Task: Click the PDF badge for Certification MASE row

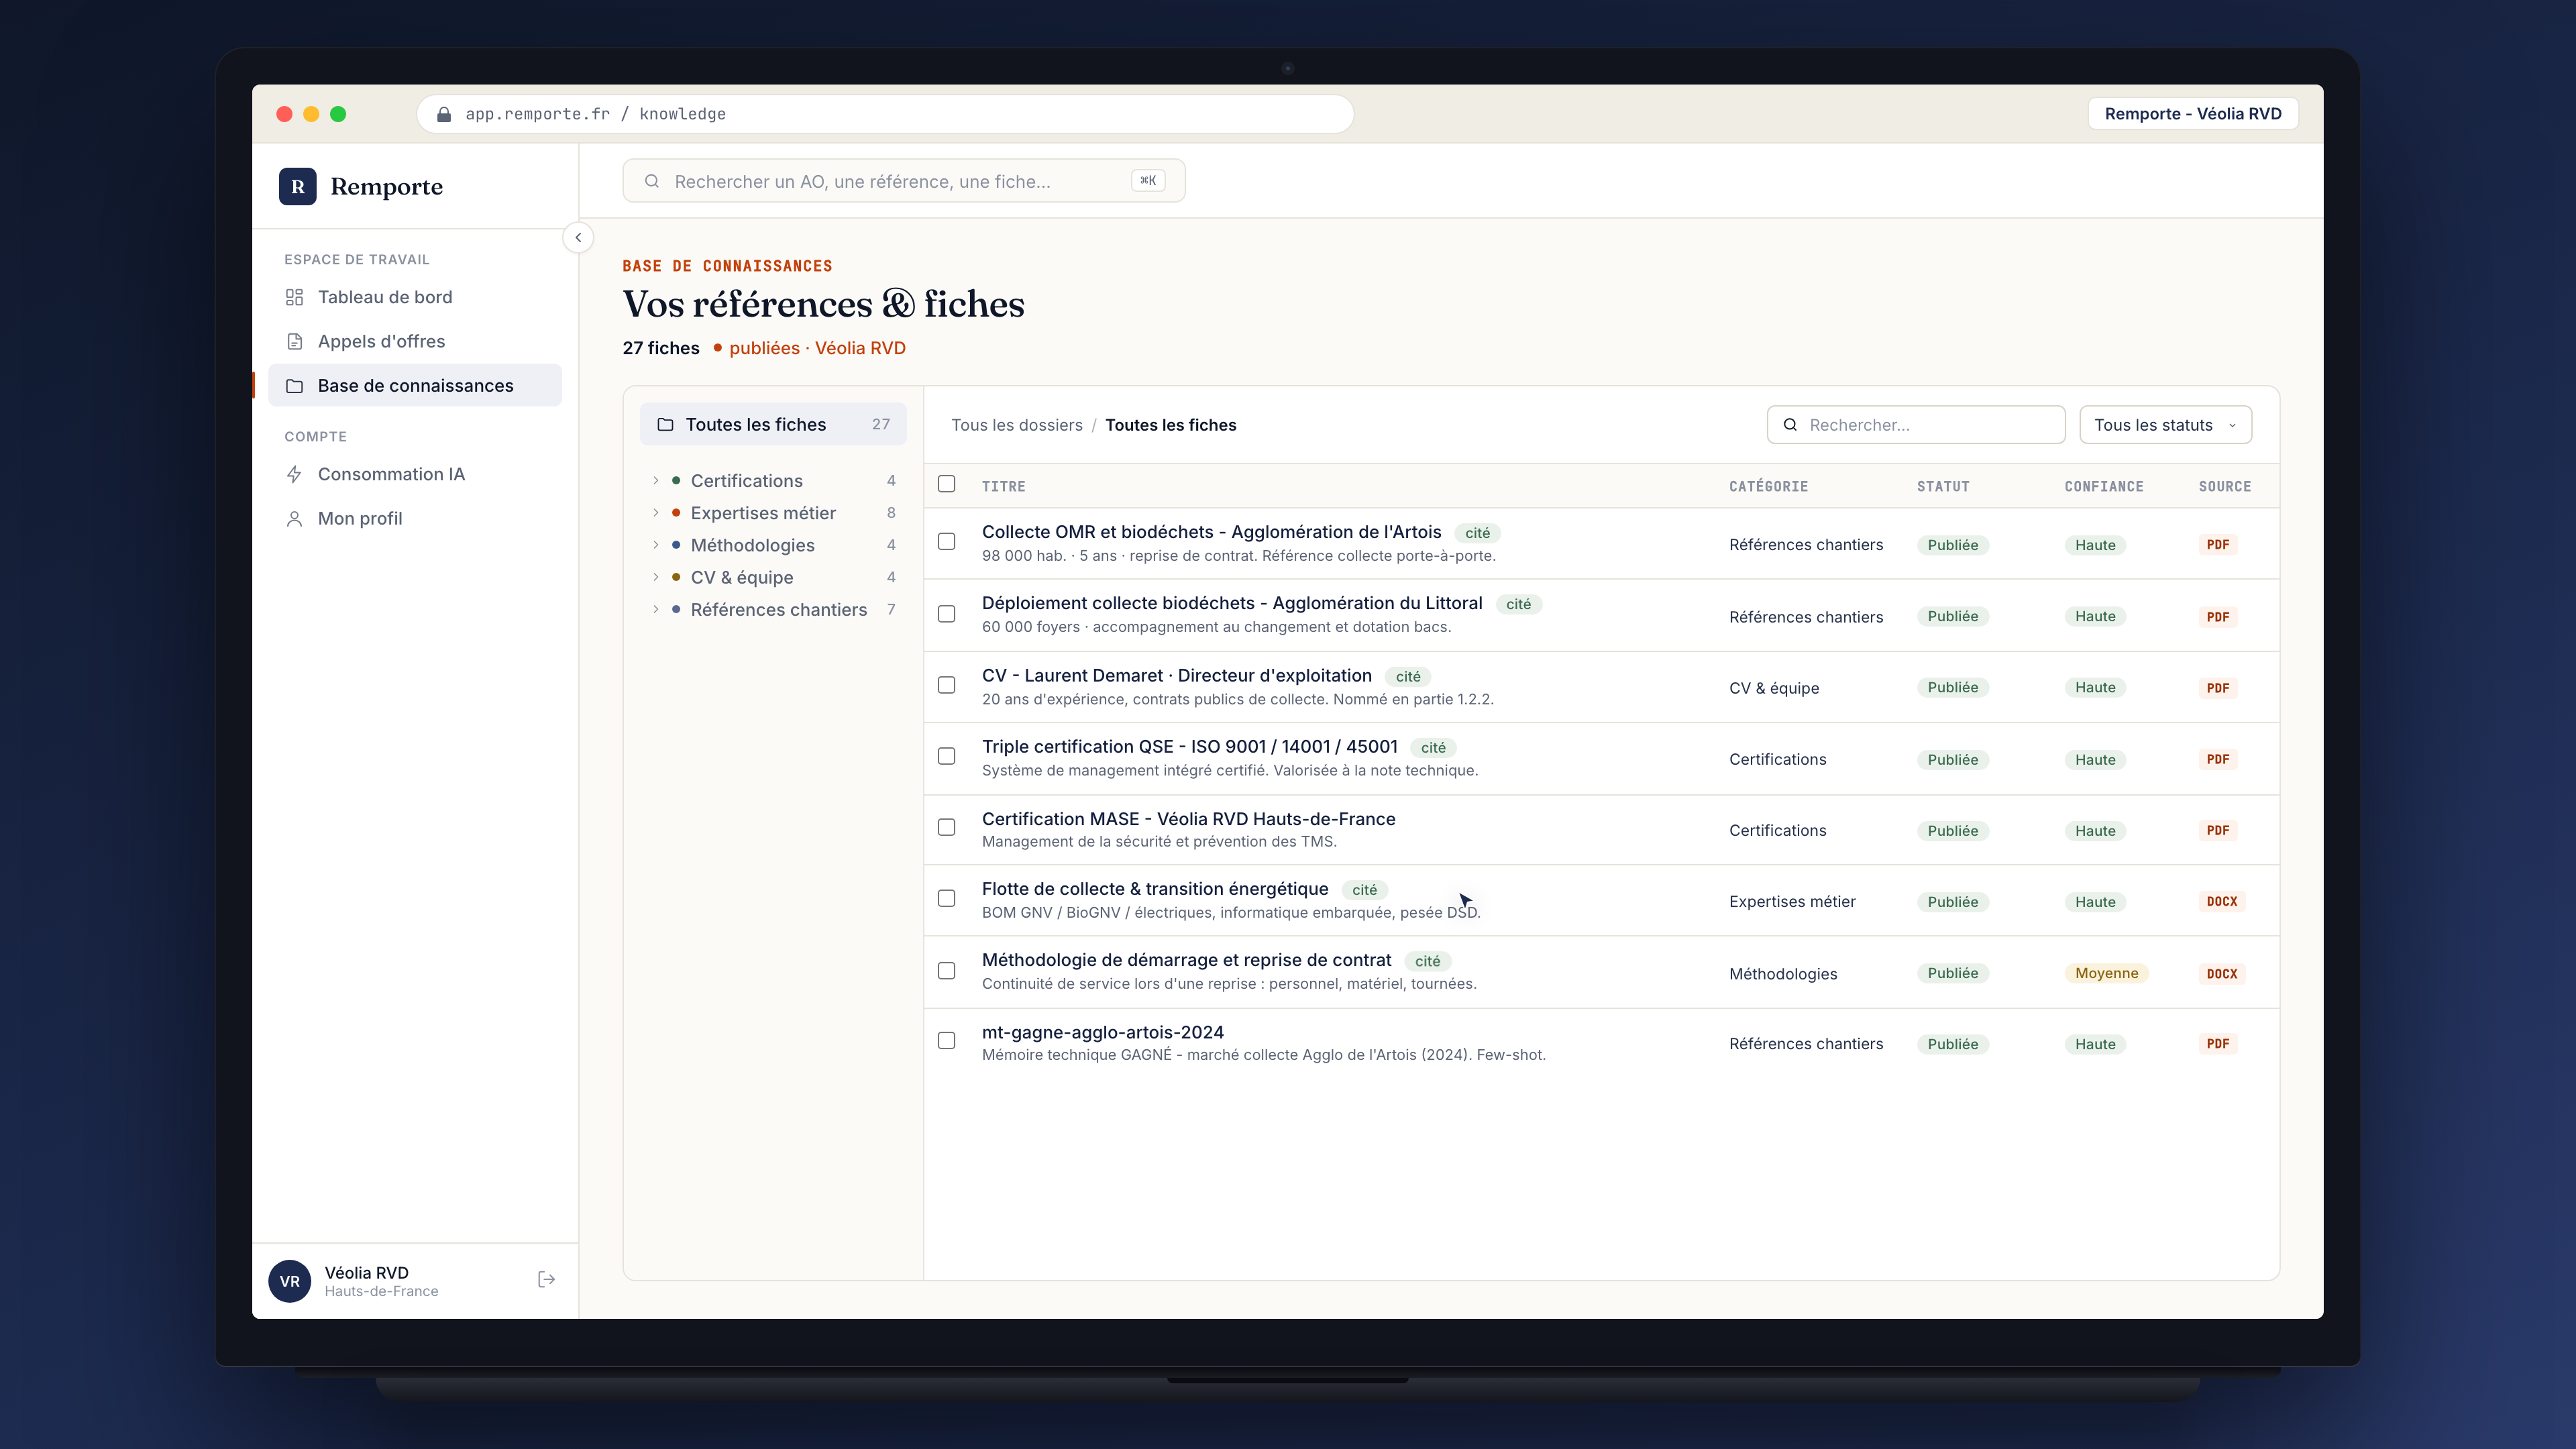Action: 2218,830
